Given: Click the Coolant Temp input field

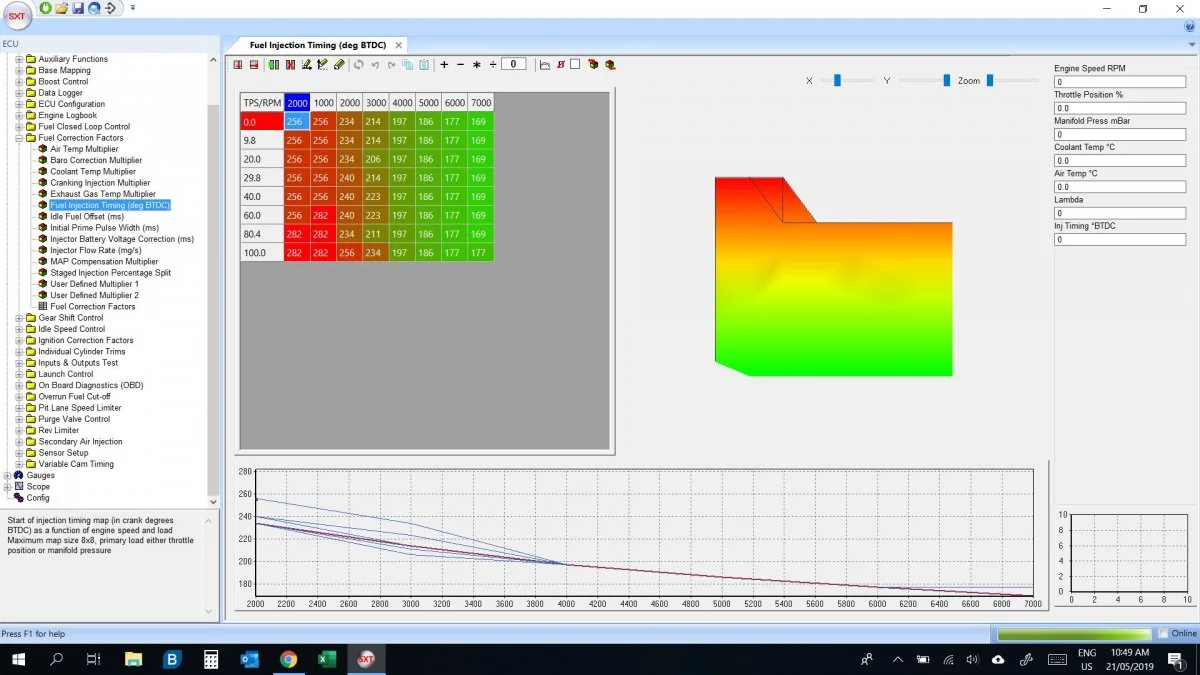Looking at the screenshot, I should [x=1118, y=160].
